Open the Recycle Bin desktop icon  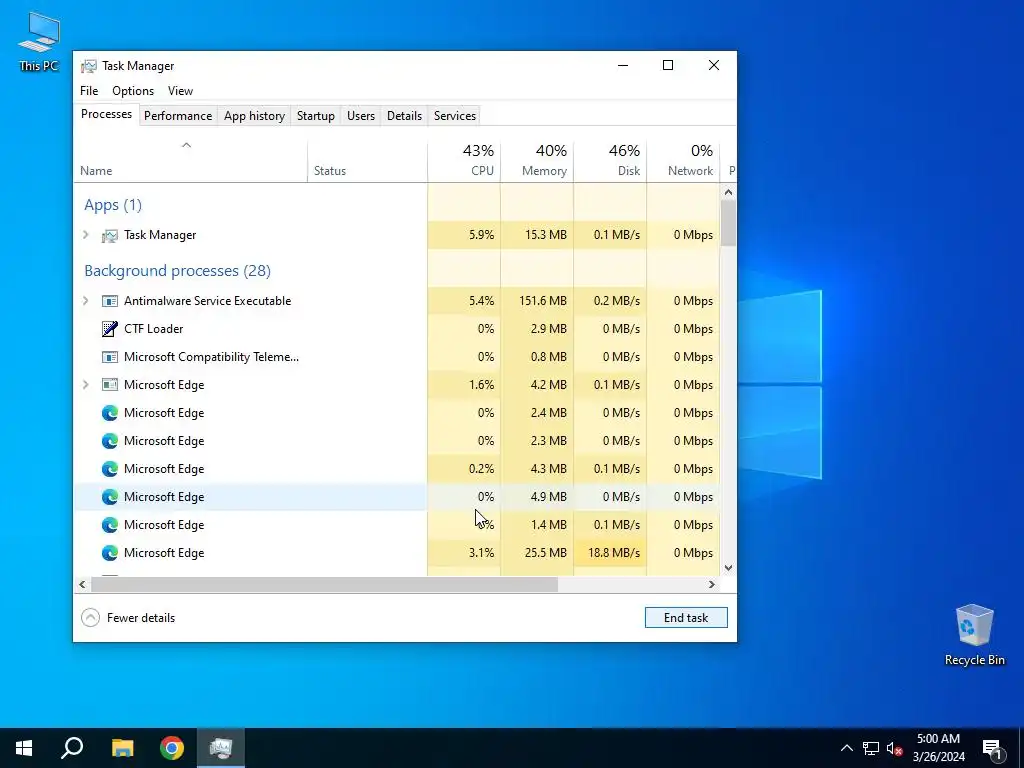pos(974,635)
